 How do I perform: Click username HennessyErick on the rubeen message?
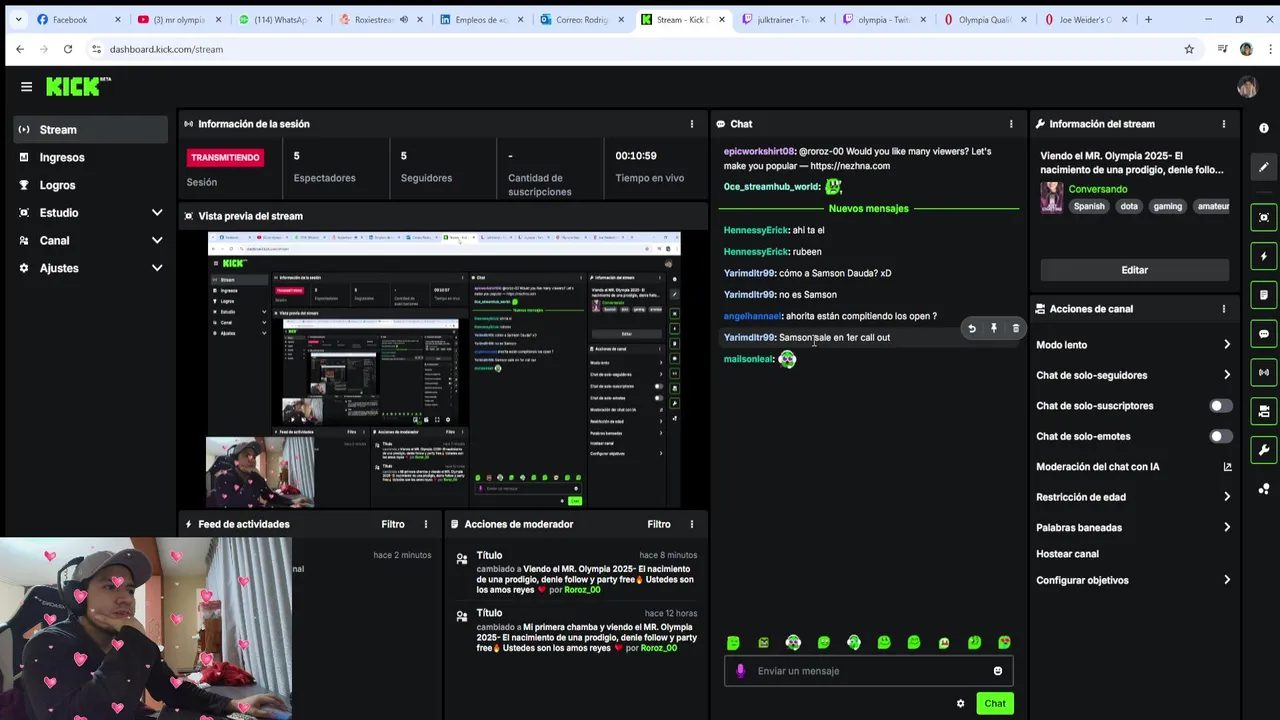click(x=756, y=252)
